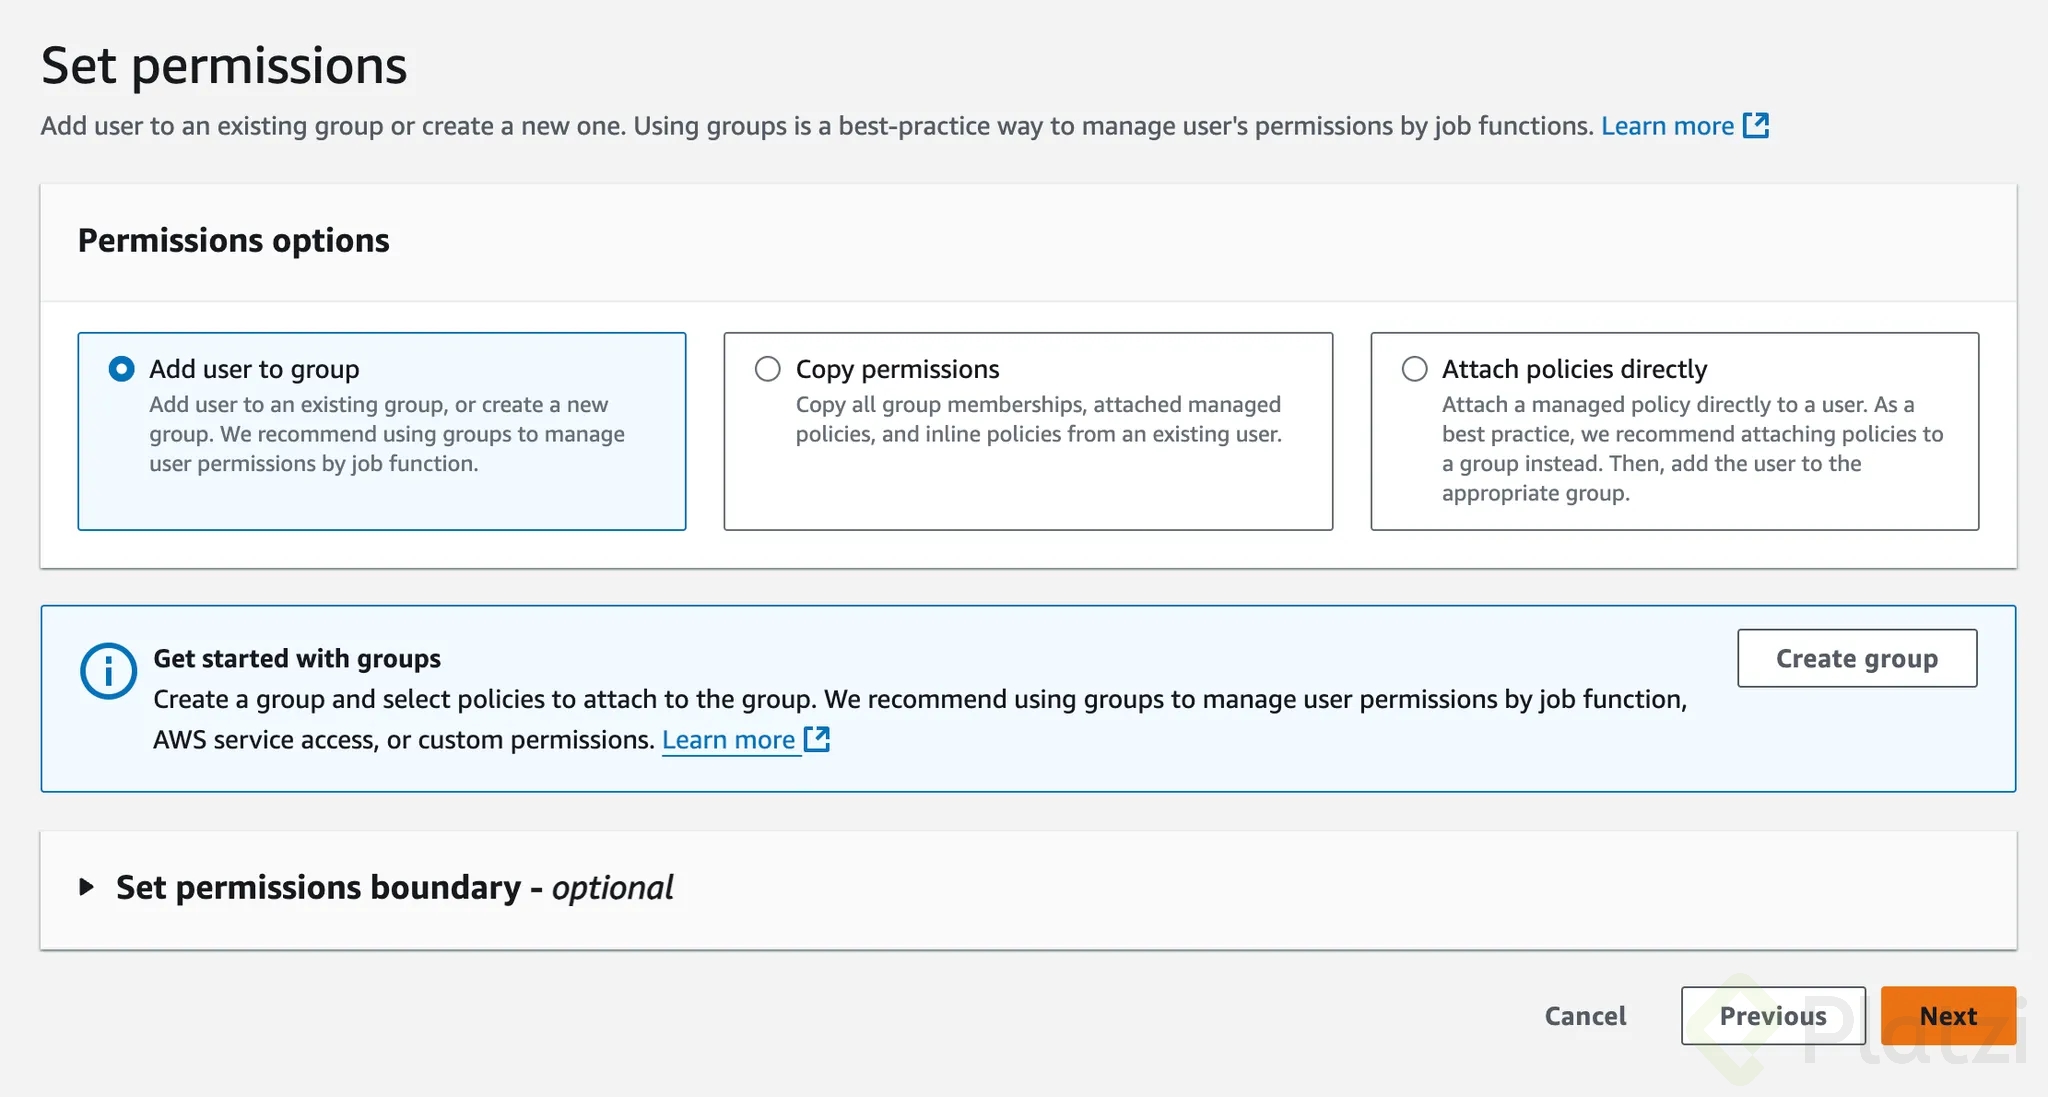This screenshot has width=2048, height=1097.
Task: Open Learn more link in groups info banner
Action: point(728,740)
